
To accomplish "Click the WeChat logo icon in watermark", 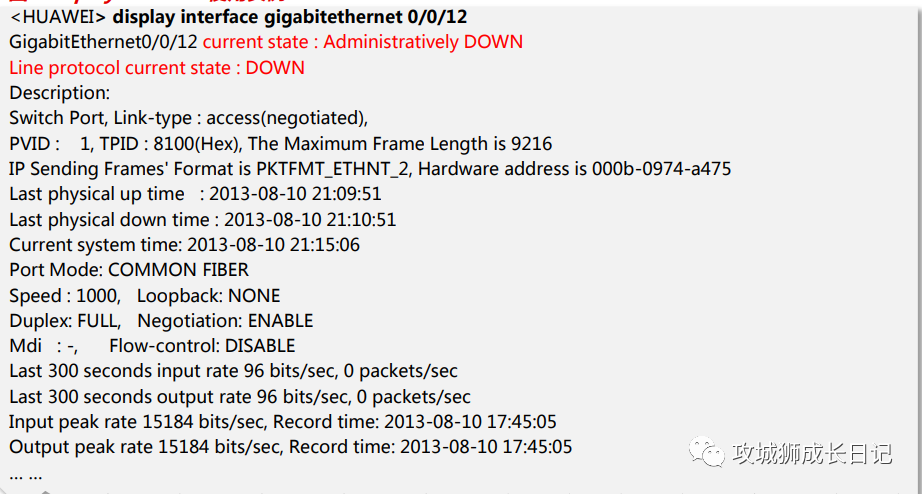I will coord(707,451).
